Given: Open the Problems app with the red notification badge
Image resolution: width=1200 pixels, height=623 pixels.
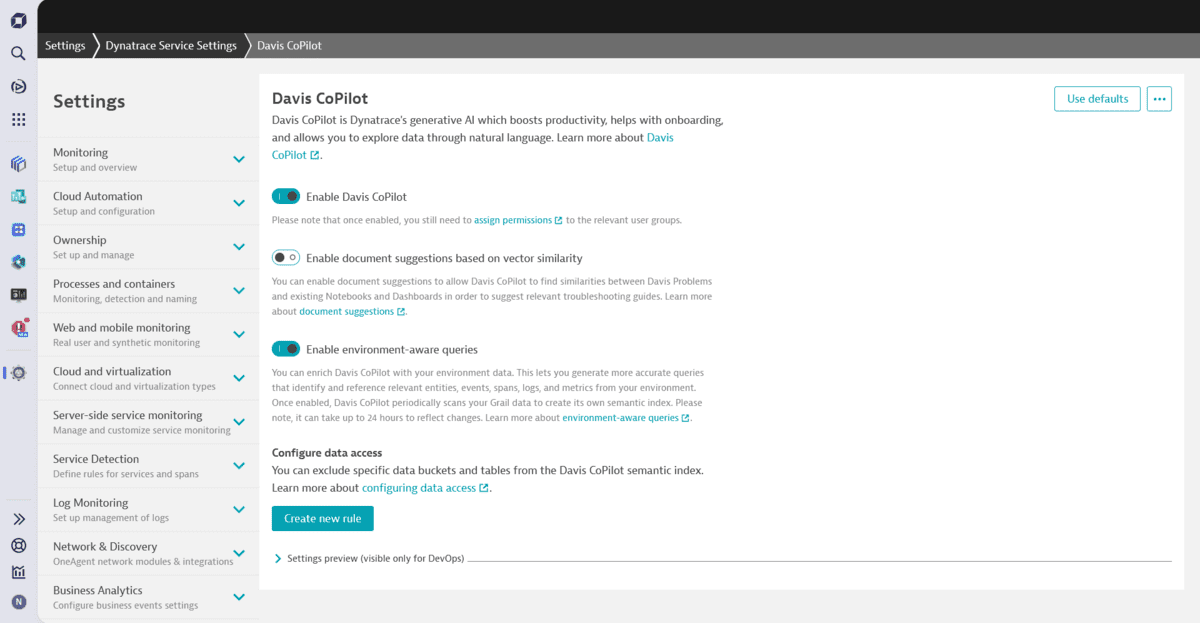Looking at the screenshot, I should pos(17,329).
